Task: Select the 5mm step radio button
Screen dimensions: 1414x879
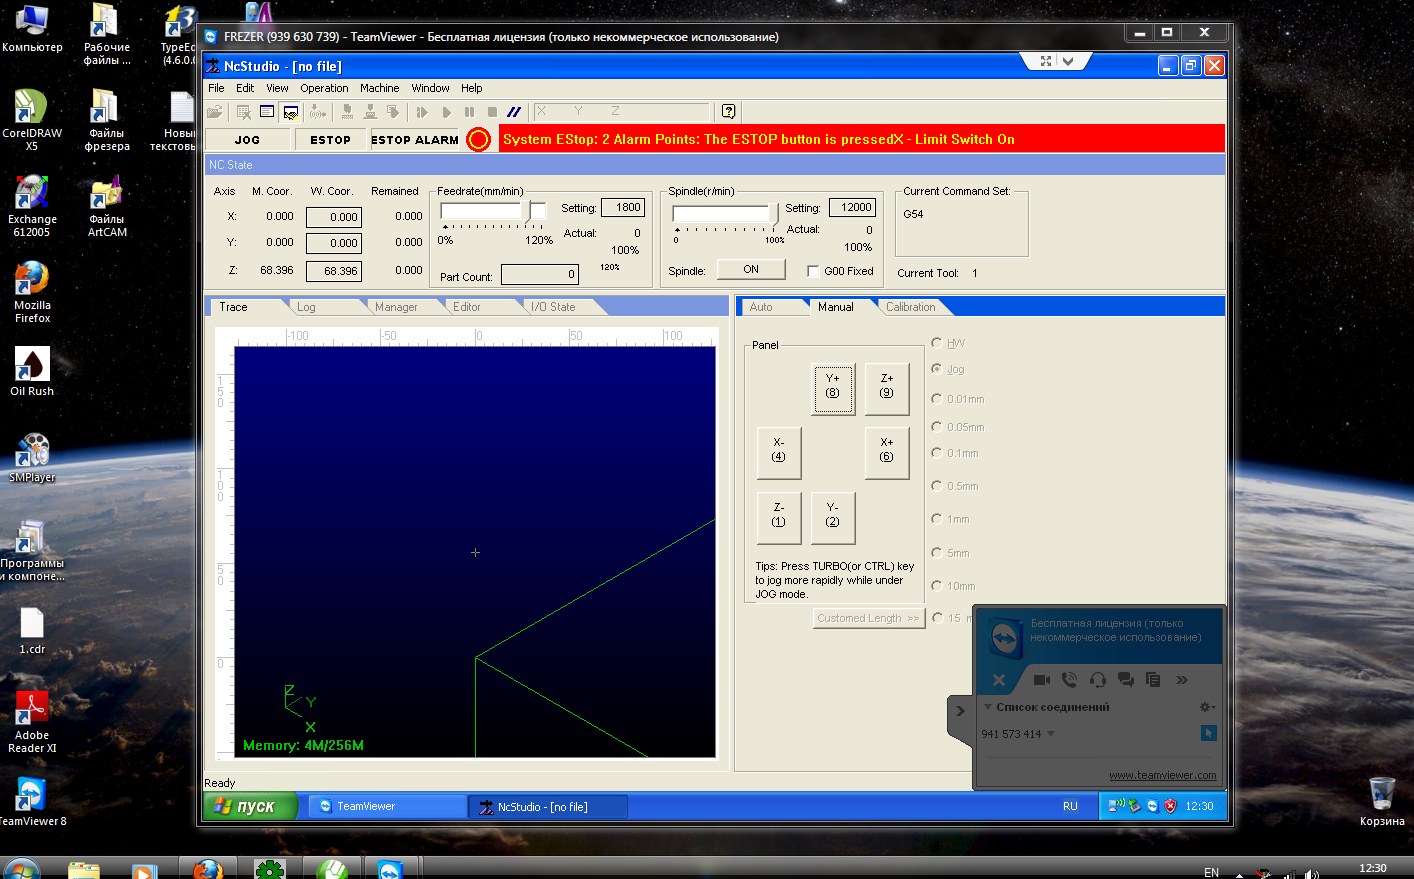Action: [x=937, y=553]
